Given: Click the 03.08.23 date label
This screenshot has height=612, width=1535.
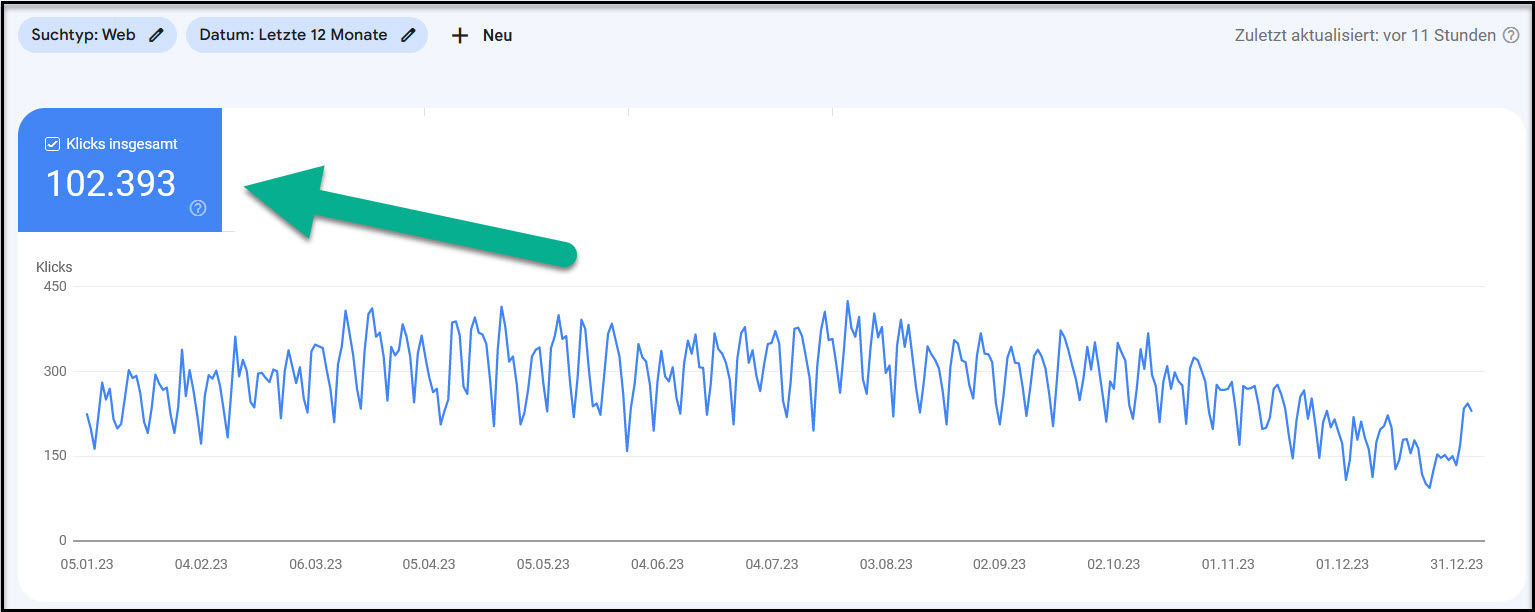Looking at the screenshot, I should pos(886,564).
